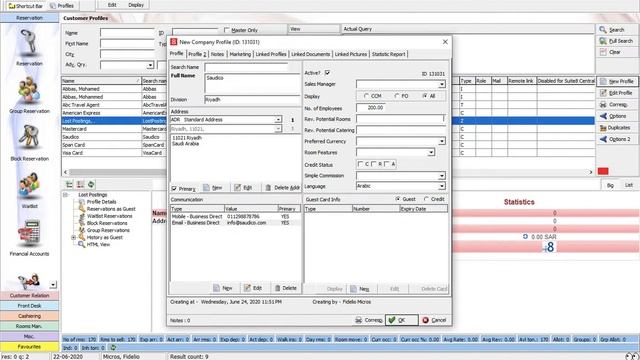Toggle the Primary address checkbox
The width and height of the screenshot is (640, 360).
pos(174,189)
